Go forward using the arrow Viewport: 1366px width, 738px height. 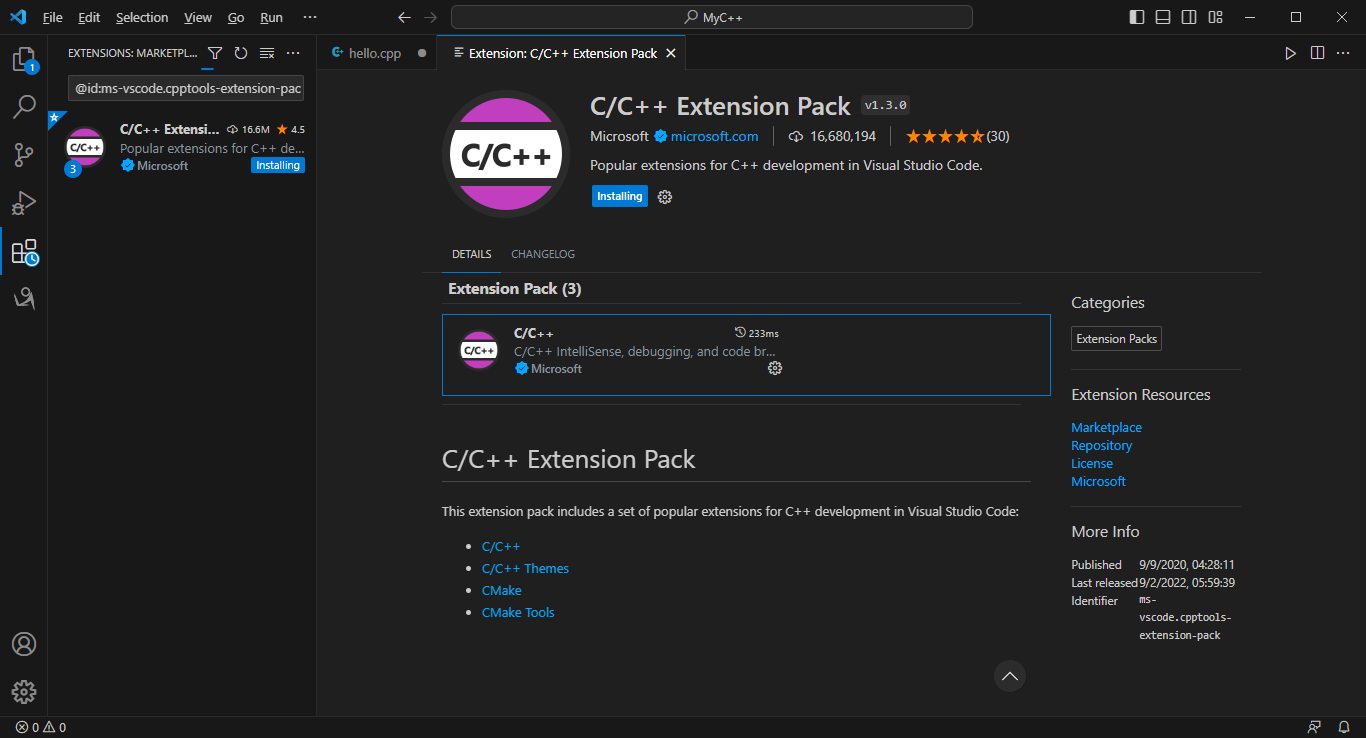pyautogui.click(x=430, y=17)
